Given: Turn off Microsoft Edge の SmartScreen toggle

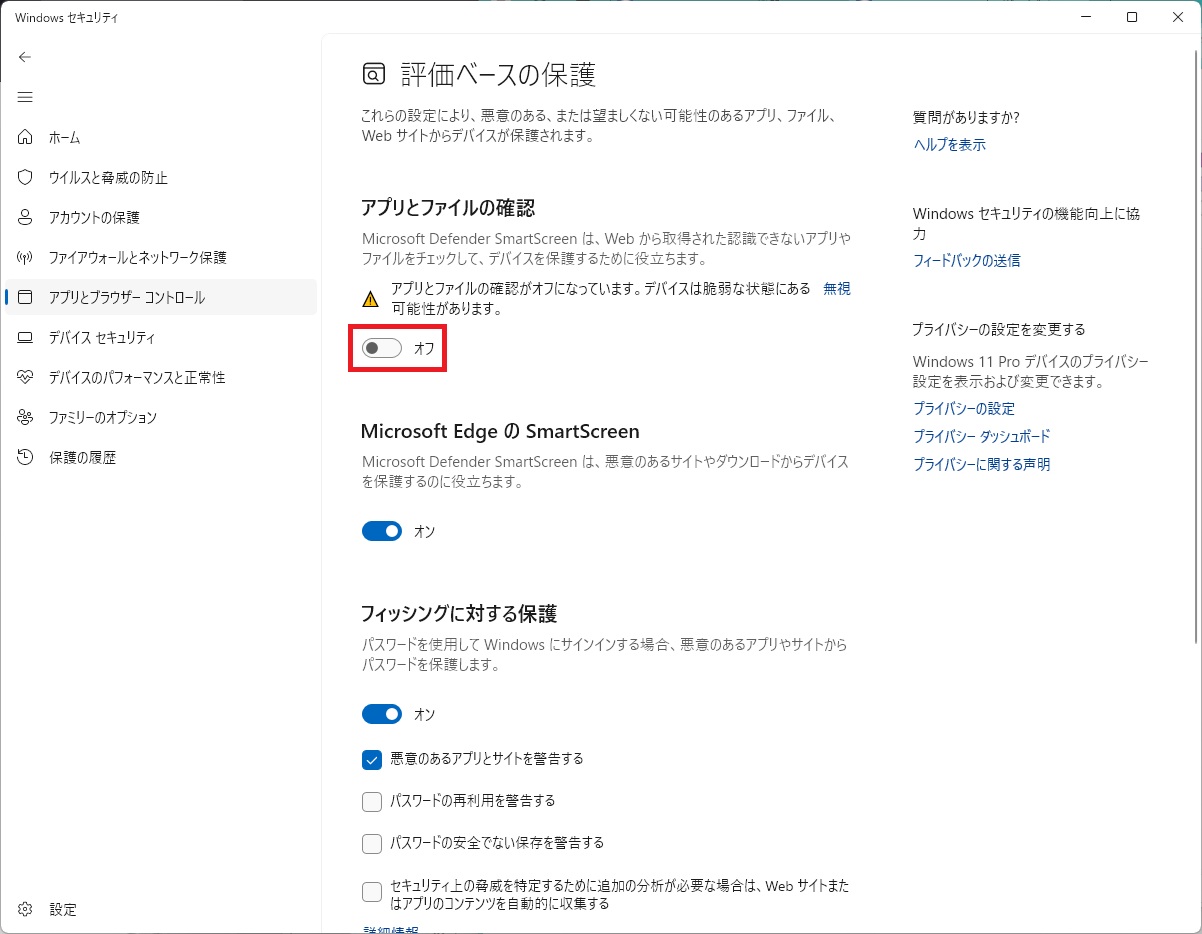Looking at the screenshot, I should (382, 531).
